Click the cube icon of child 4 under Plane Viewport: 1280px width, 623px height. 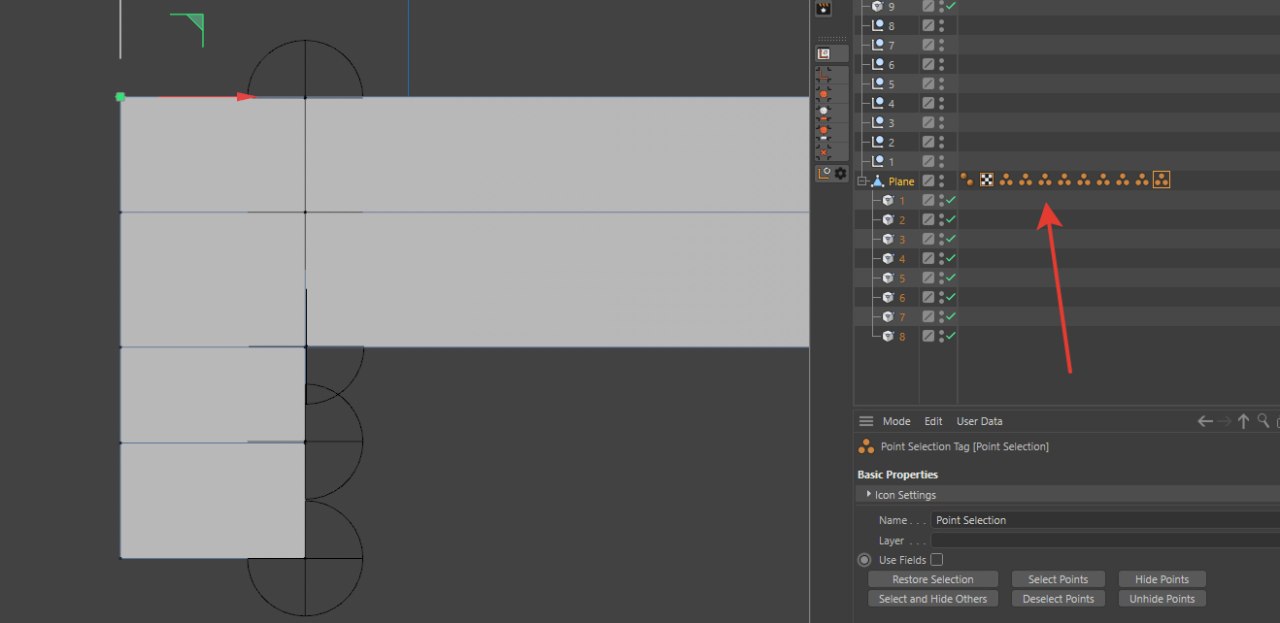click(x=888, y=258)
